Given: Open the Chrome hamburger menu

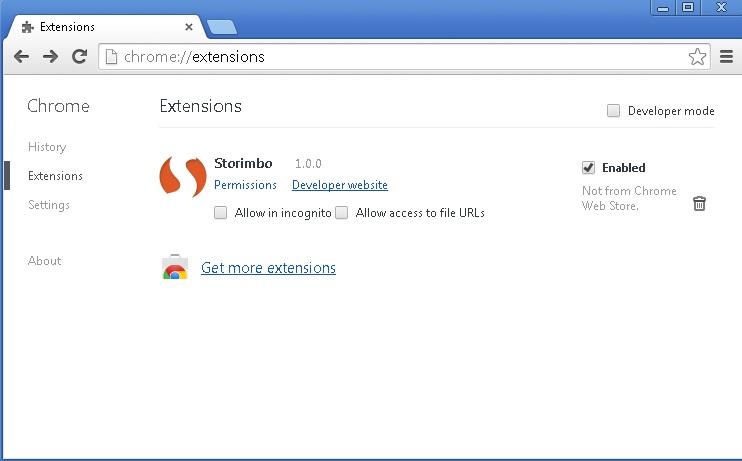Looking at the screenshot, I should pyautogui.click(x=726, y=57).
